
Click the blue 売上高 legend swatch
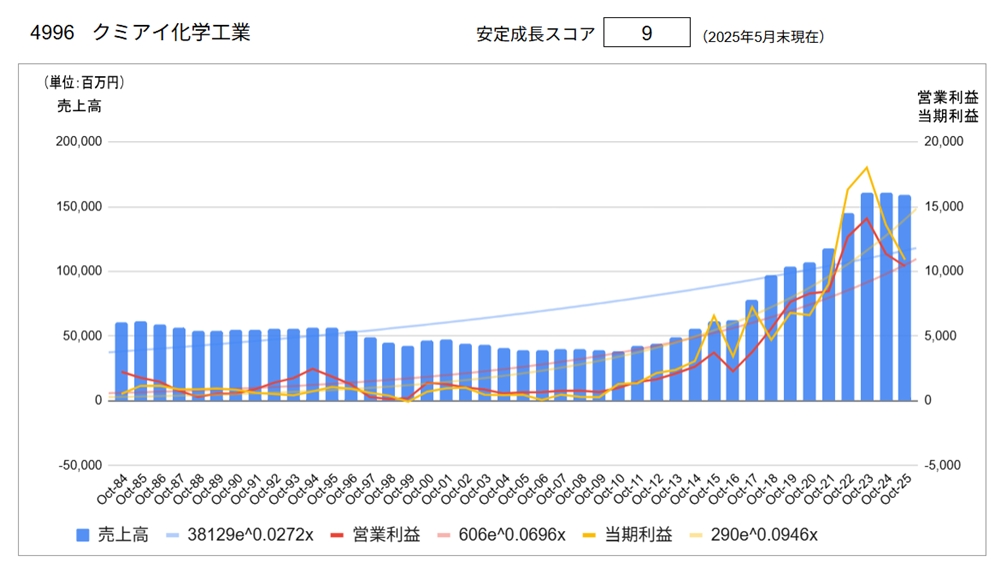(83, 535)
